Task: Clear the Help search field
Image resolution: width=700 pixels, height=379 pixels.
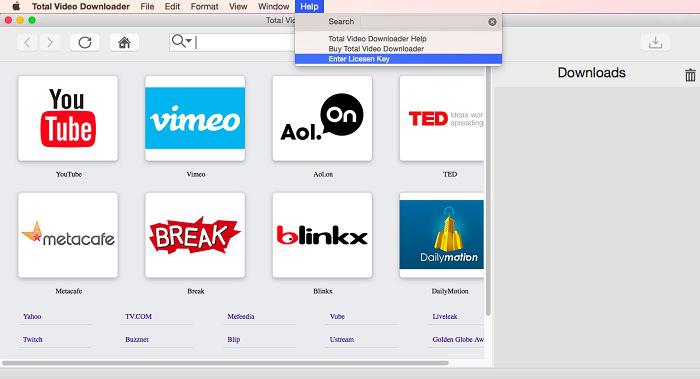Action: click(492, 22)
